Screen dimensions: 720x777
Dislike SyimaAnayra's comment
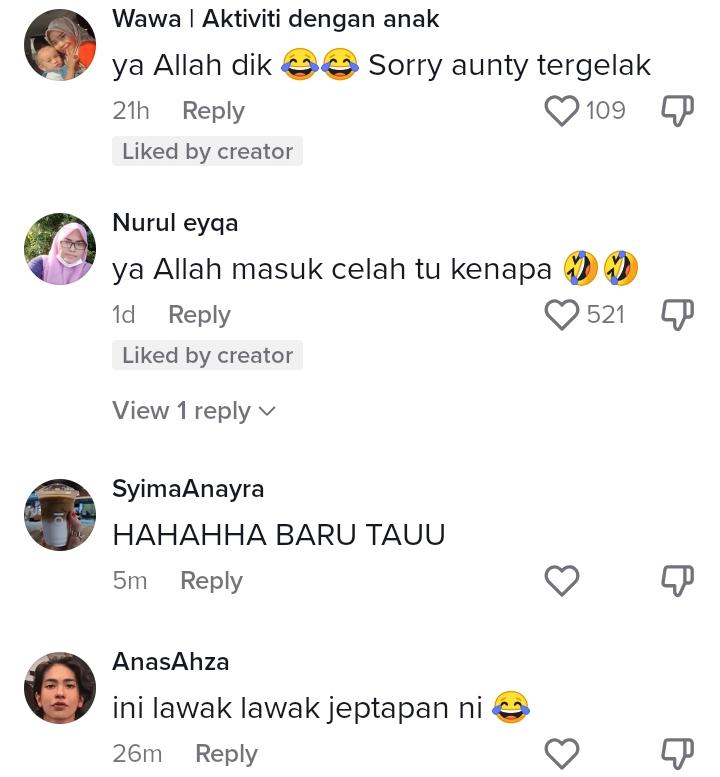(x=678, y=581)
